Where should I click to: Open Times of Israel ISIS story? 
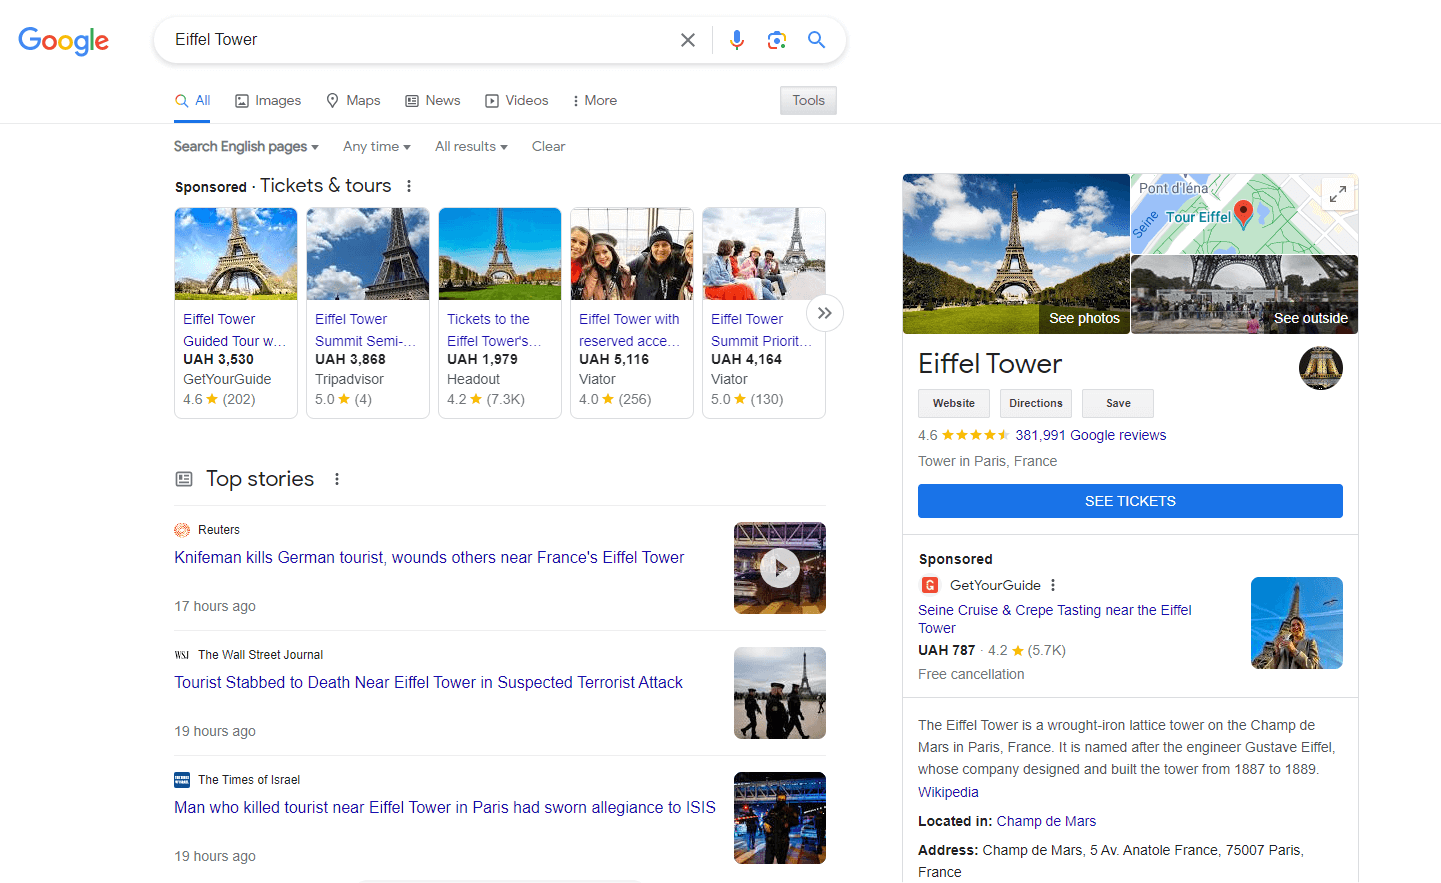pos(445,808)
